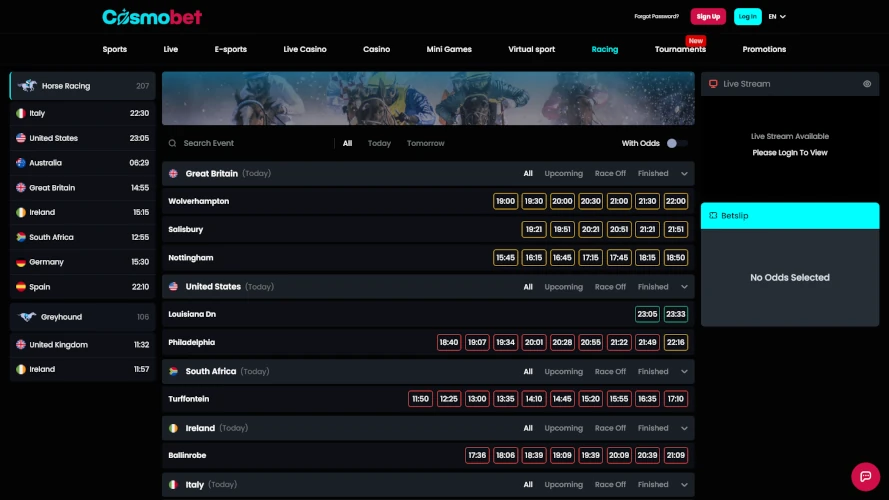The height and width of the screenshot is (500, 889).
Task: Open Promotions page
Action: click(764, 49)
